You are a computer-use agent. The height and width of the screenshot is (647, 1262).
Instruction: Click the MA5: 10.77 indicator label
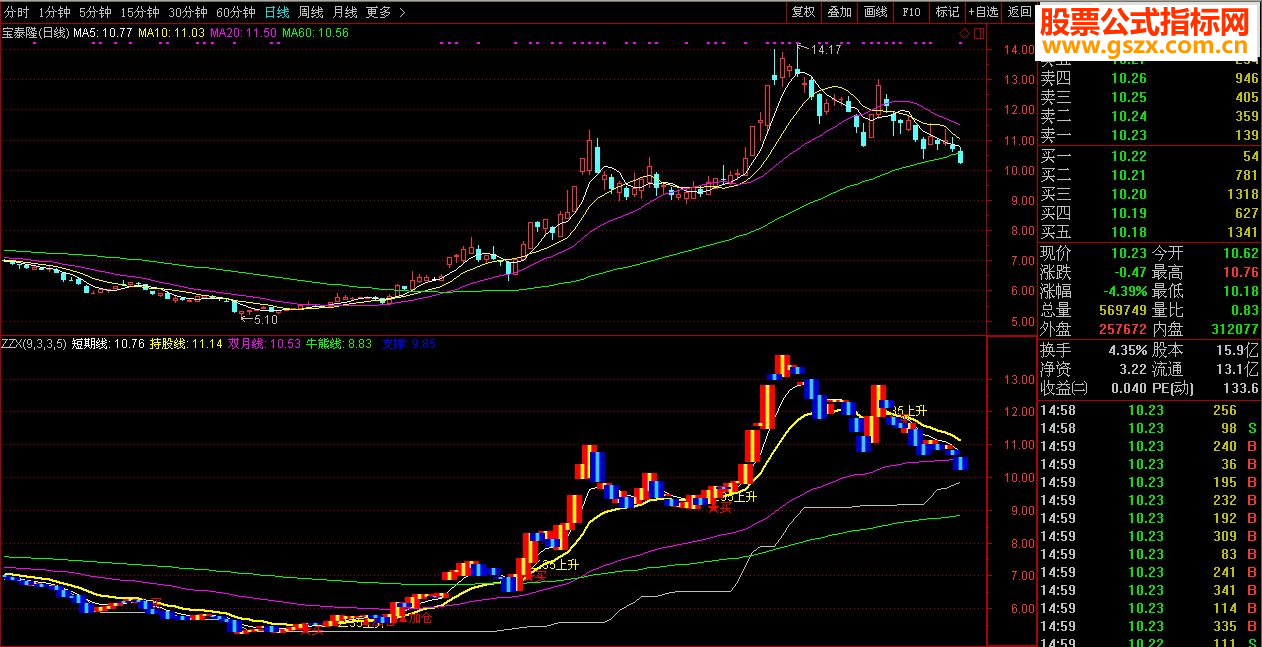point(104,33)
